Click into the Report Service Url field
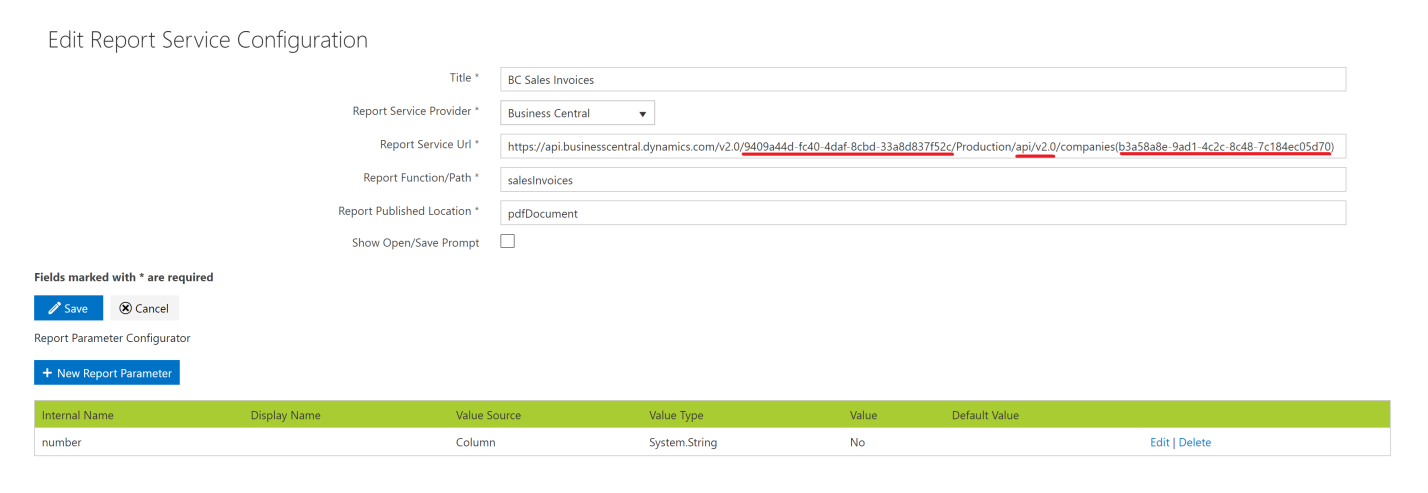Viewport: 1428px width, 493px height. point(922,147)
